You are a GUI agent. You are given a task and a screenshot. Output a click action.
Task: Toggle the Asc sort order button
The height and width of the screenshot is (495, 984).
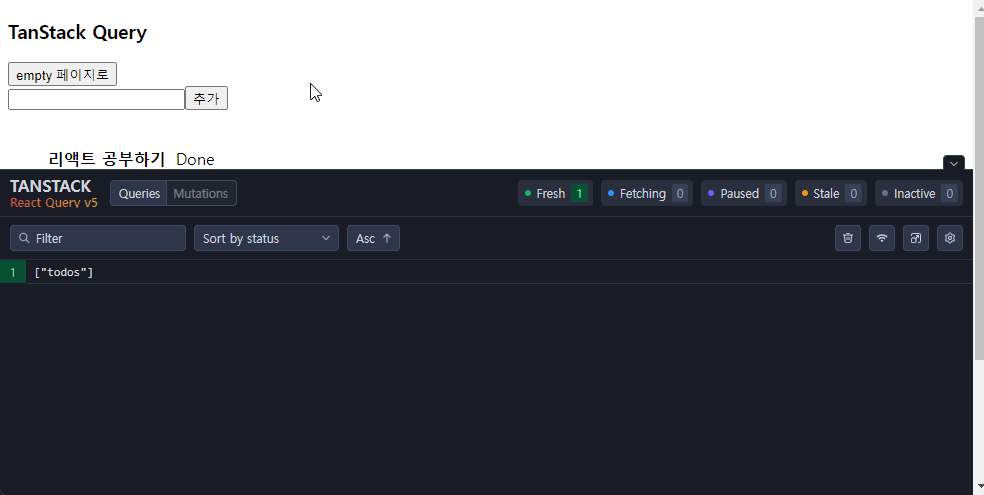coord(373,238)
